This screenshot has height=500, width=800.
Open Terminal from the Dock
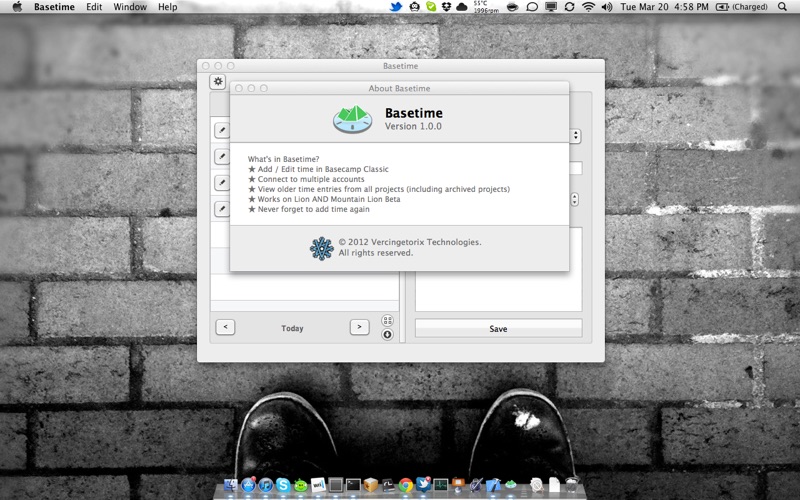click(x=353, y=485)
